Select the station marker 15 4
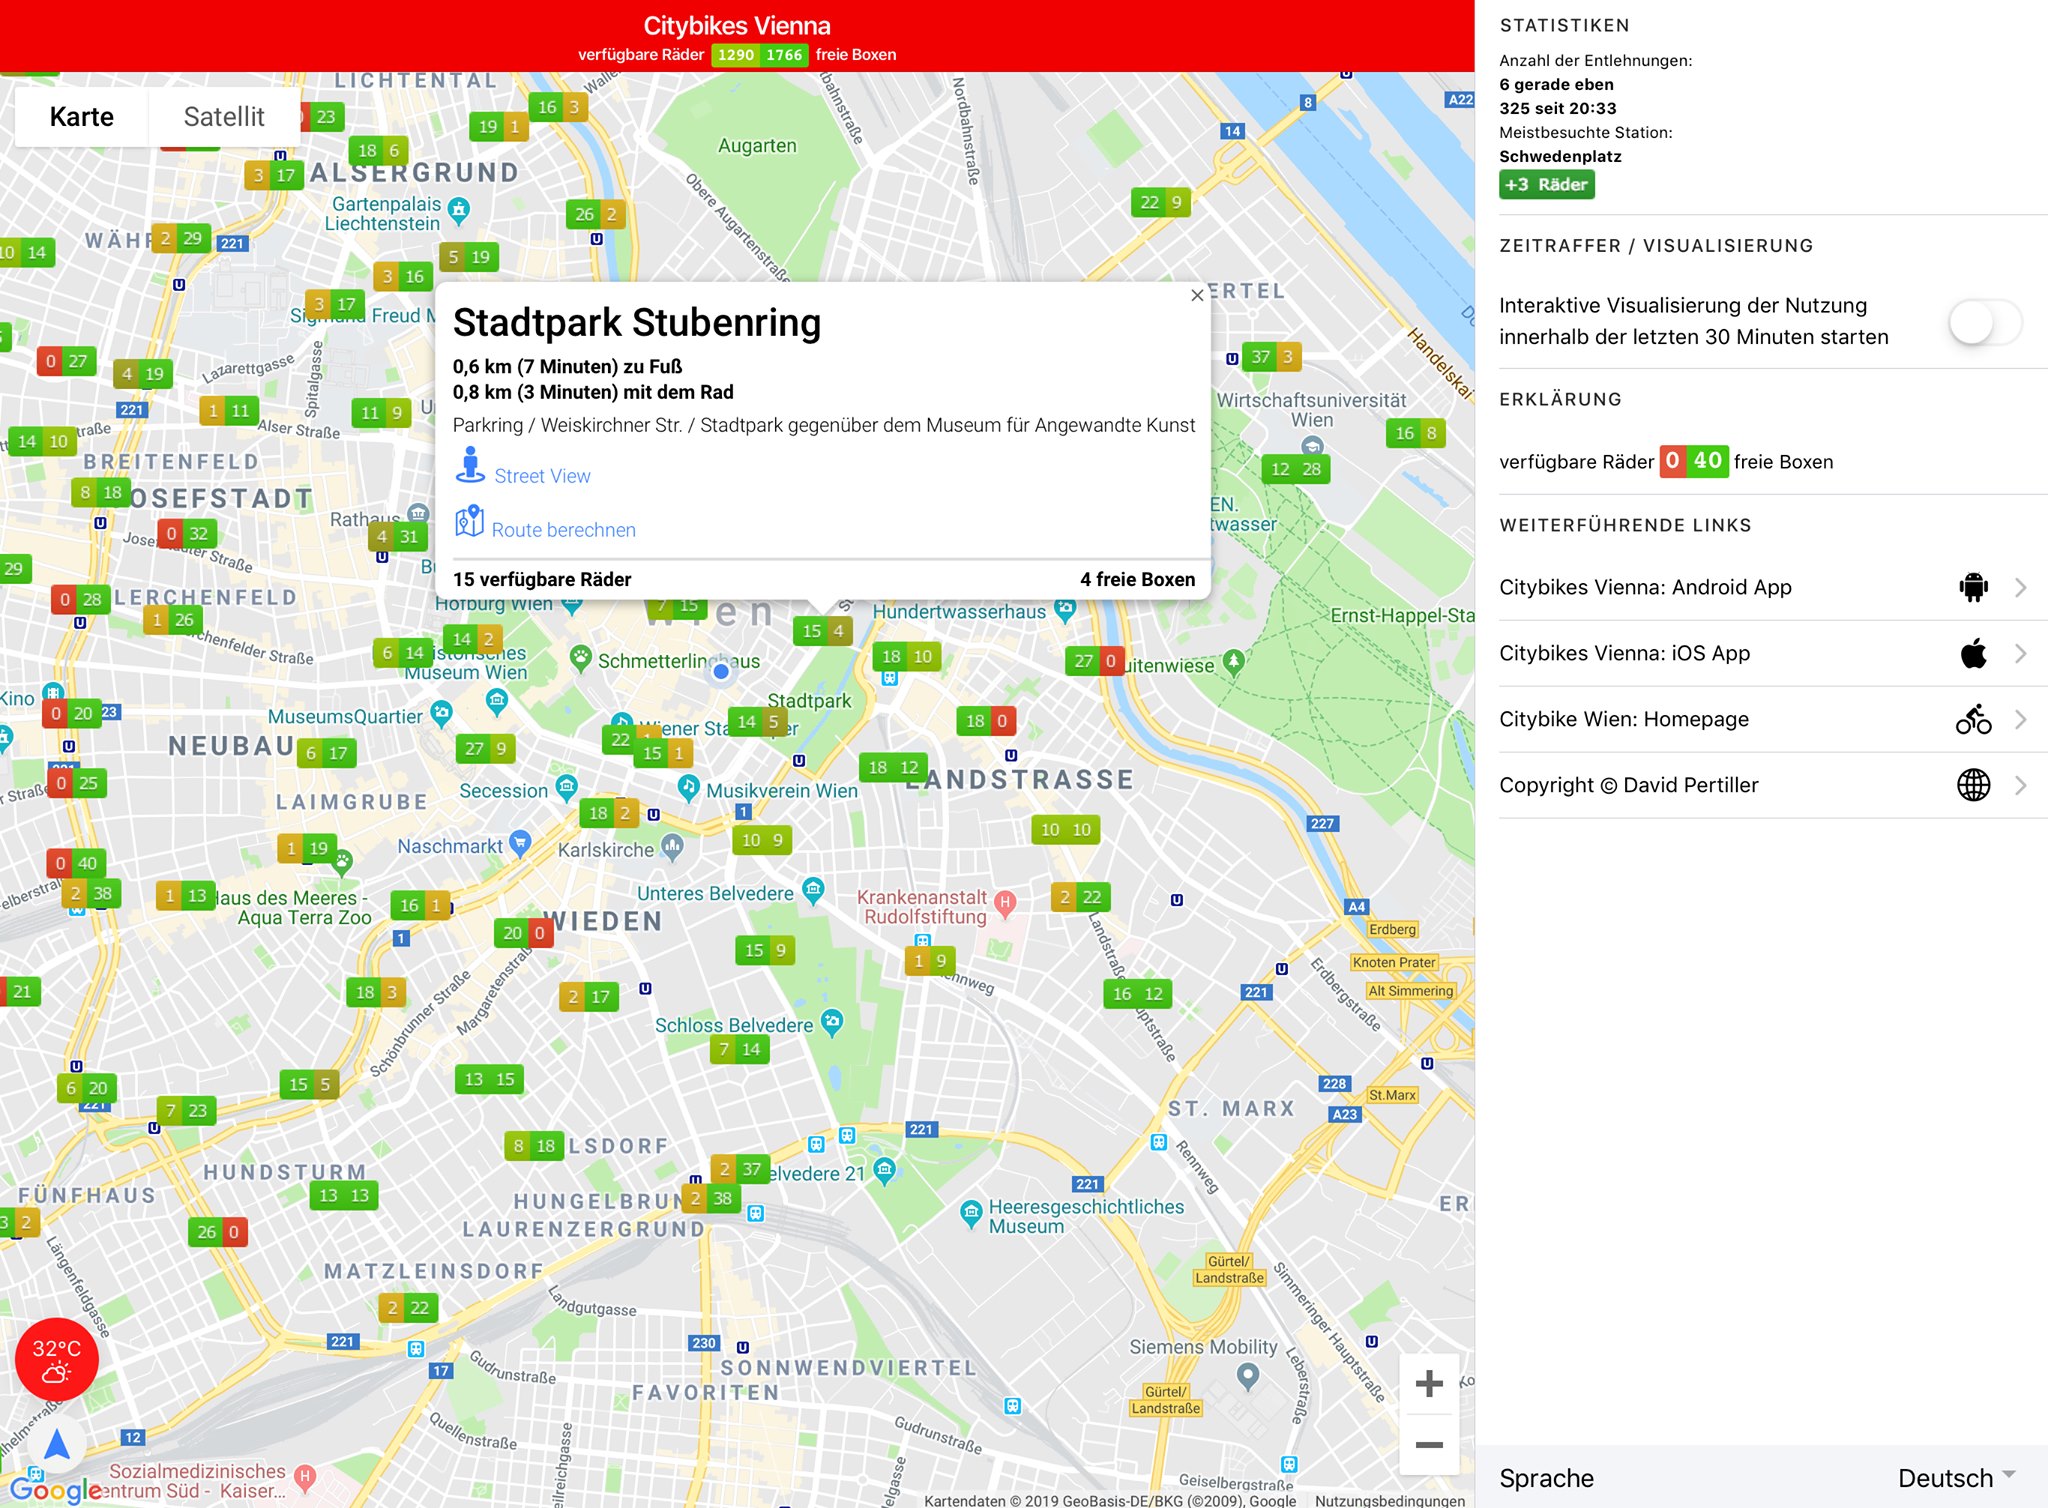Image resolution: width=2048 pixels, height=1508 pixels. (x=824, y=630)
